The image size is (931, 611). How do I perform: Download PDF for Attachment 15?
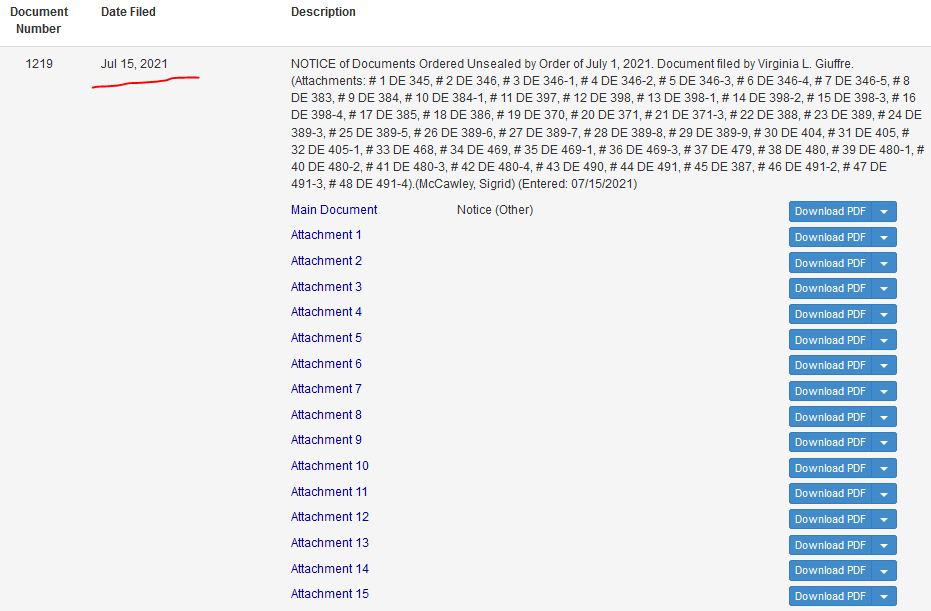click(x=830, y=596)
